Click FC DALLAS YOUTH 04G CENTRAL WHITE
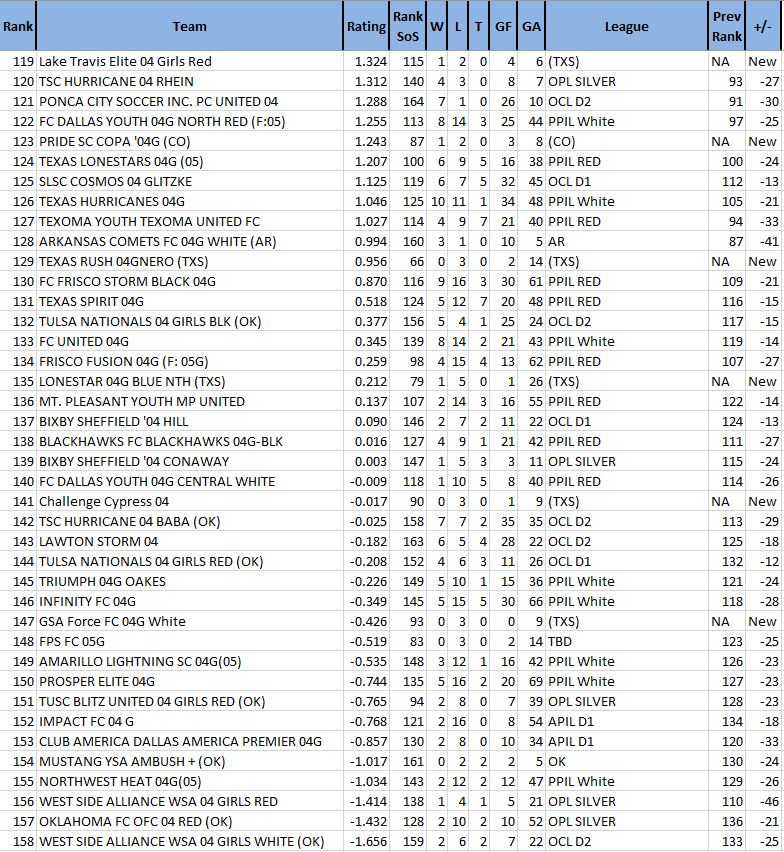The width and height of the screenshot is (784, 852). click(190, 481)
